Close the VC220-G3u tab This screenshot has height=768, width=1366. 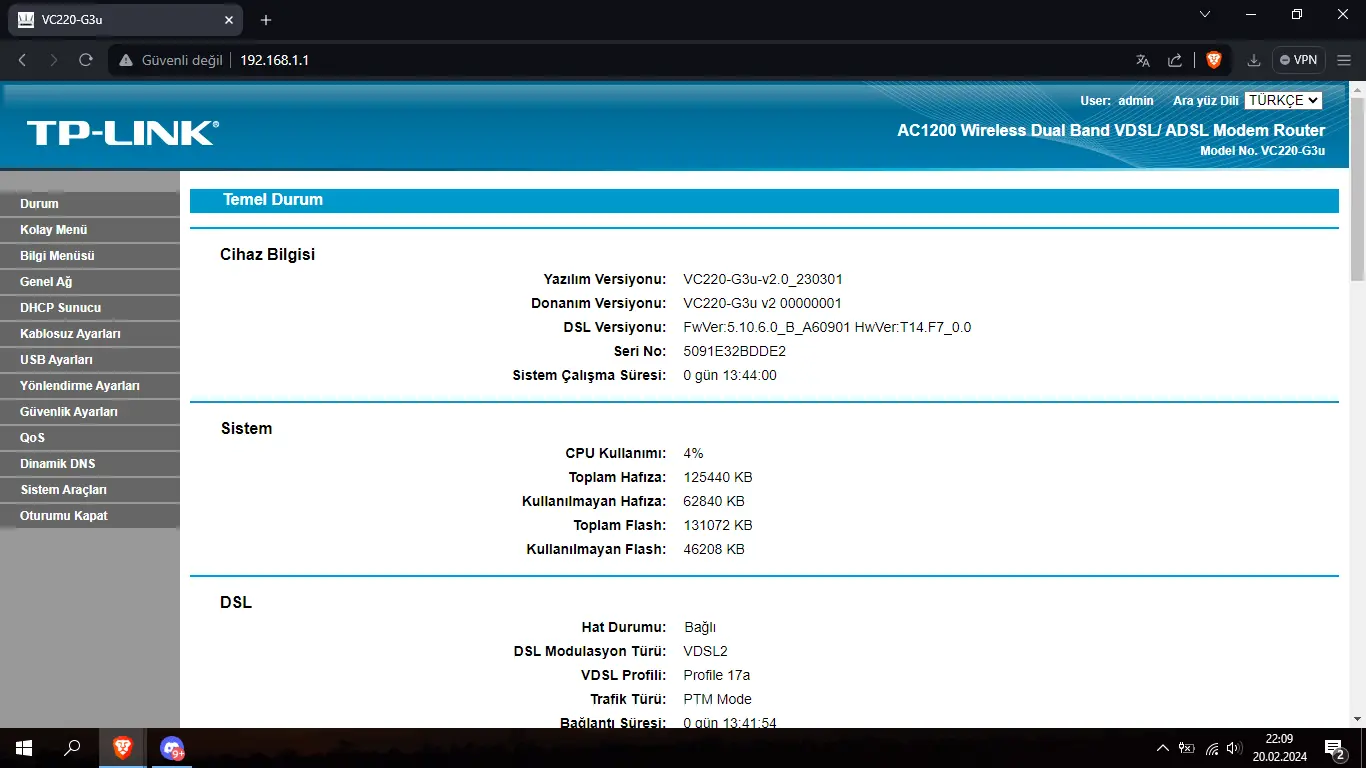pyautogui.click(x=230, y=20)
